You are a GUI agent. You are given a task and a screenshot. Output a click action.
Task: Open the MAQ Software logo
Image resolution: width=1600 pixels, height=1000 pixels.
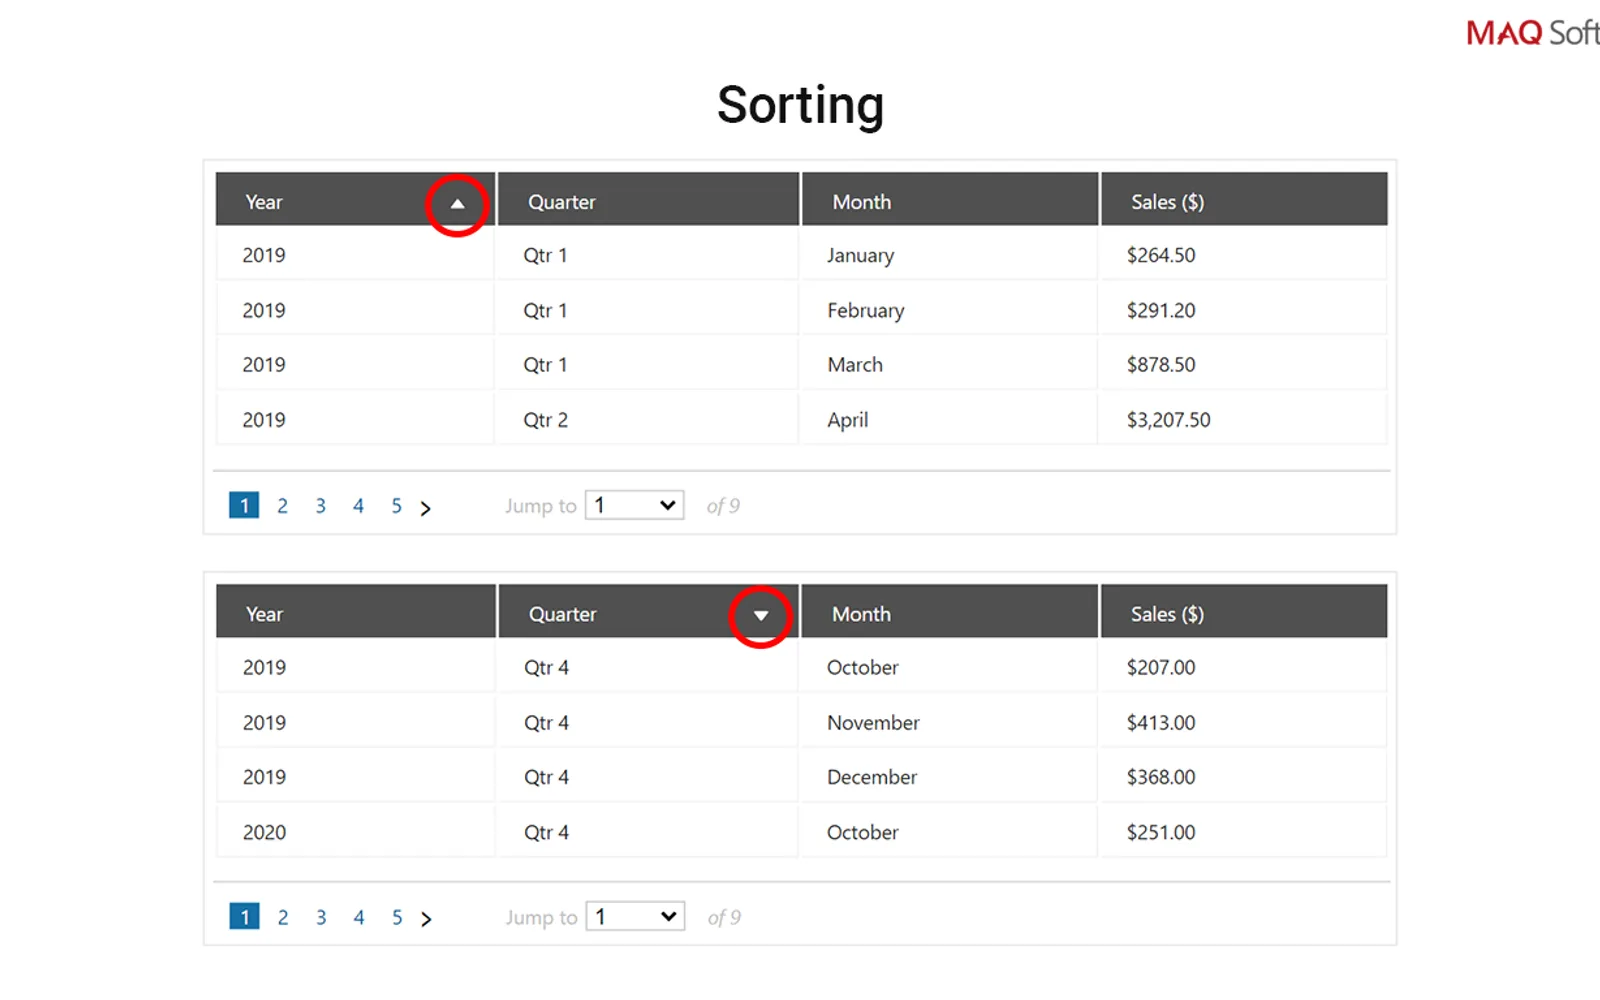click(x=1532, y=33)
